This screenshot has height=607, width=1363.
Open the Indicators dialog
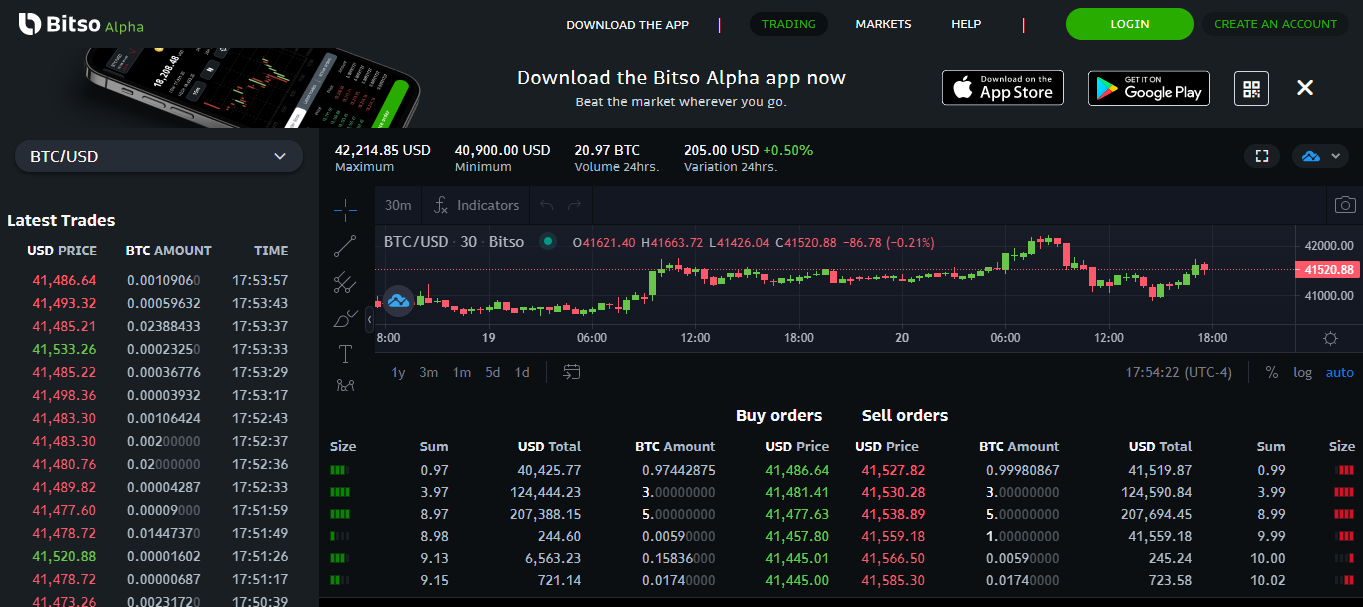(476, 205)
